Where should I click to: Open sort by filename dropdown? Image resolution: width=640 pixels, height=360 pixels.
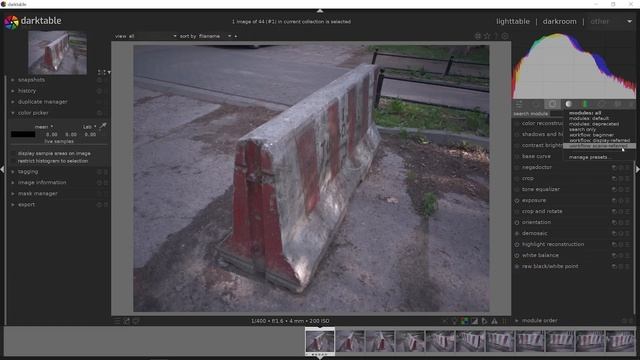[215, 36]
